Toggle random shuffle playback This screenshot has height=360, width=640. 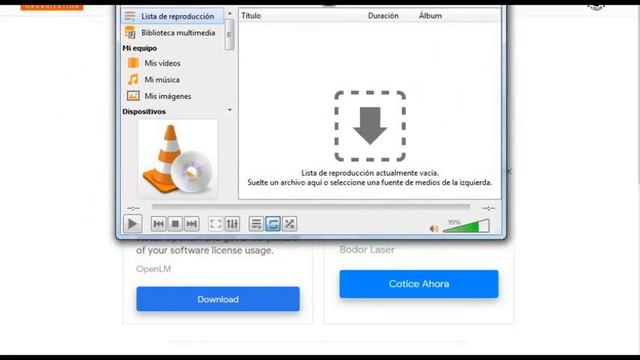(x=289, y=224)
